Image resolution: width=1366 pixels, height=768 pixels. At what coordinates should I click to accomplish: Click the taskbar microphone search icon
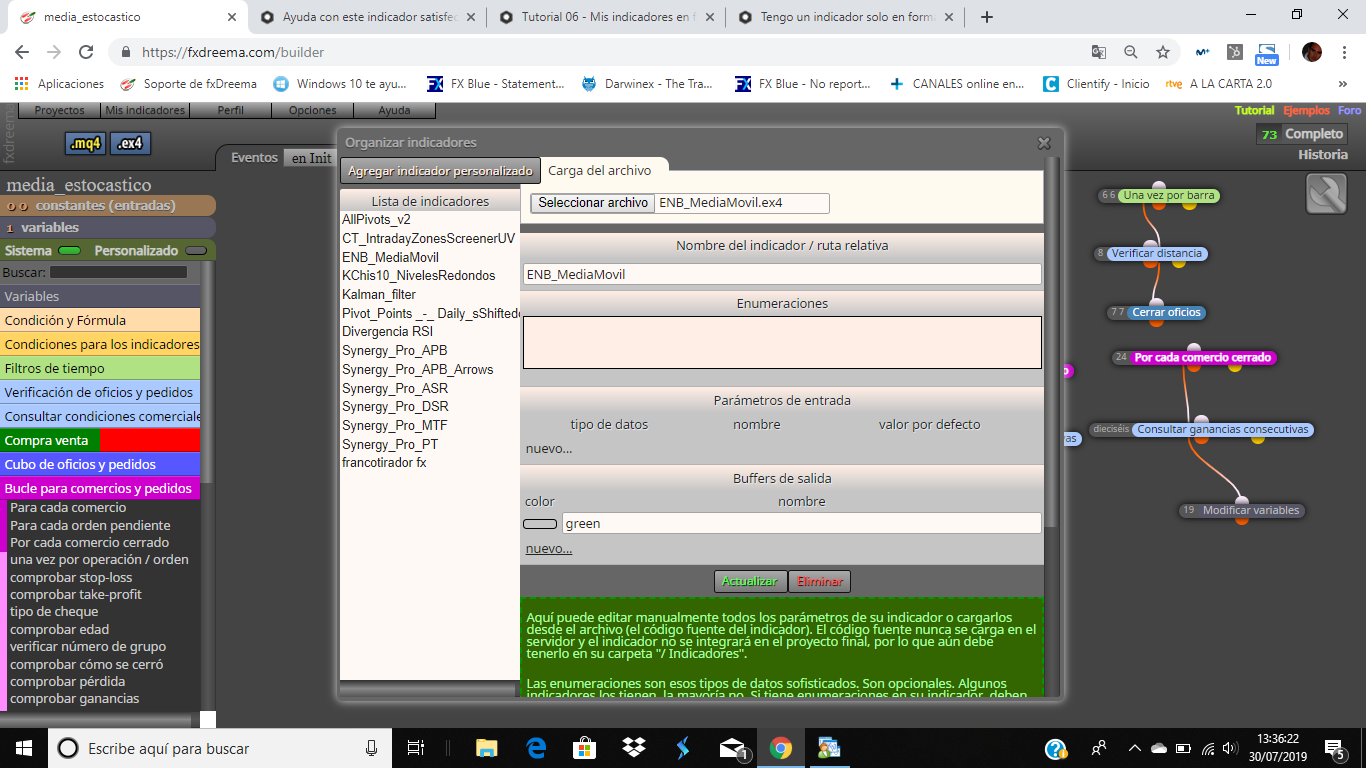point(372,748)
